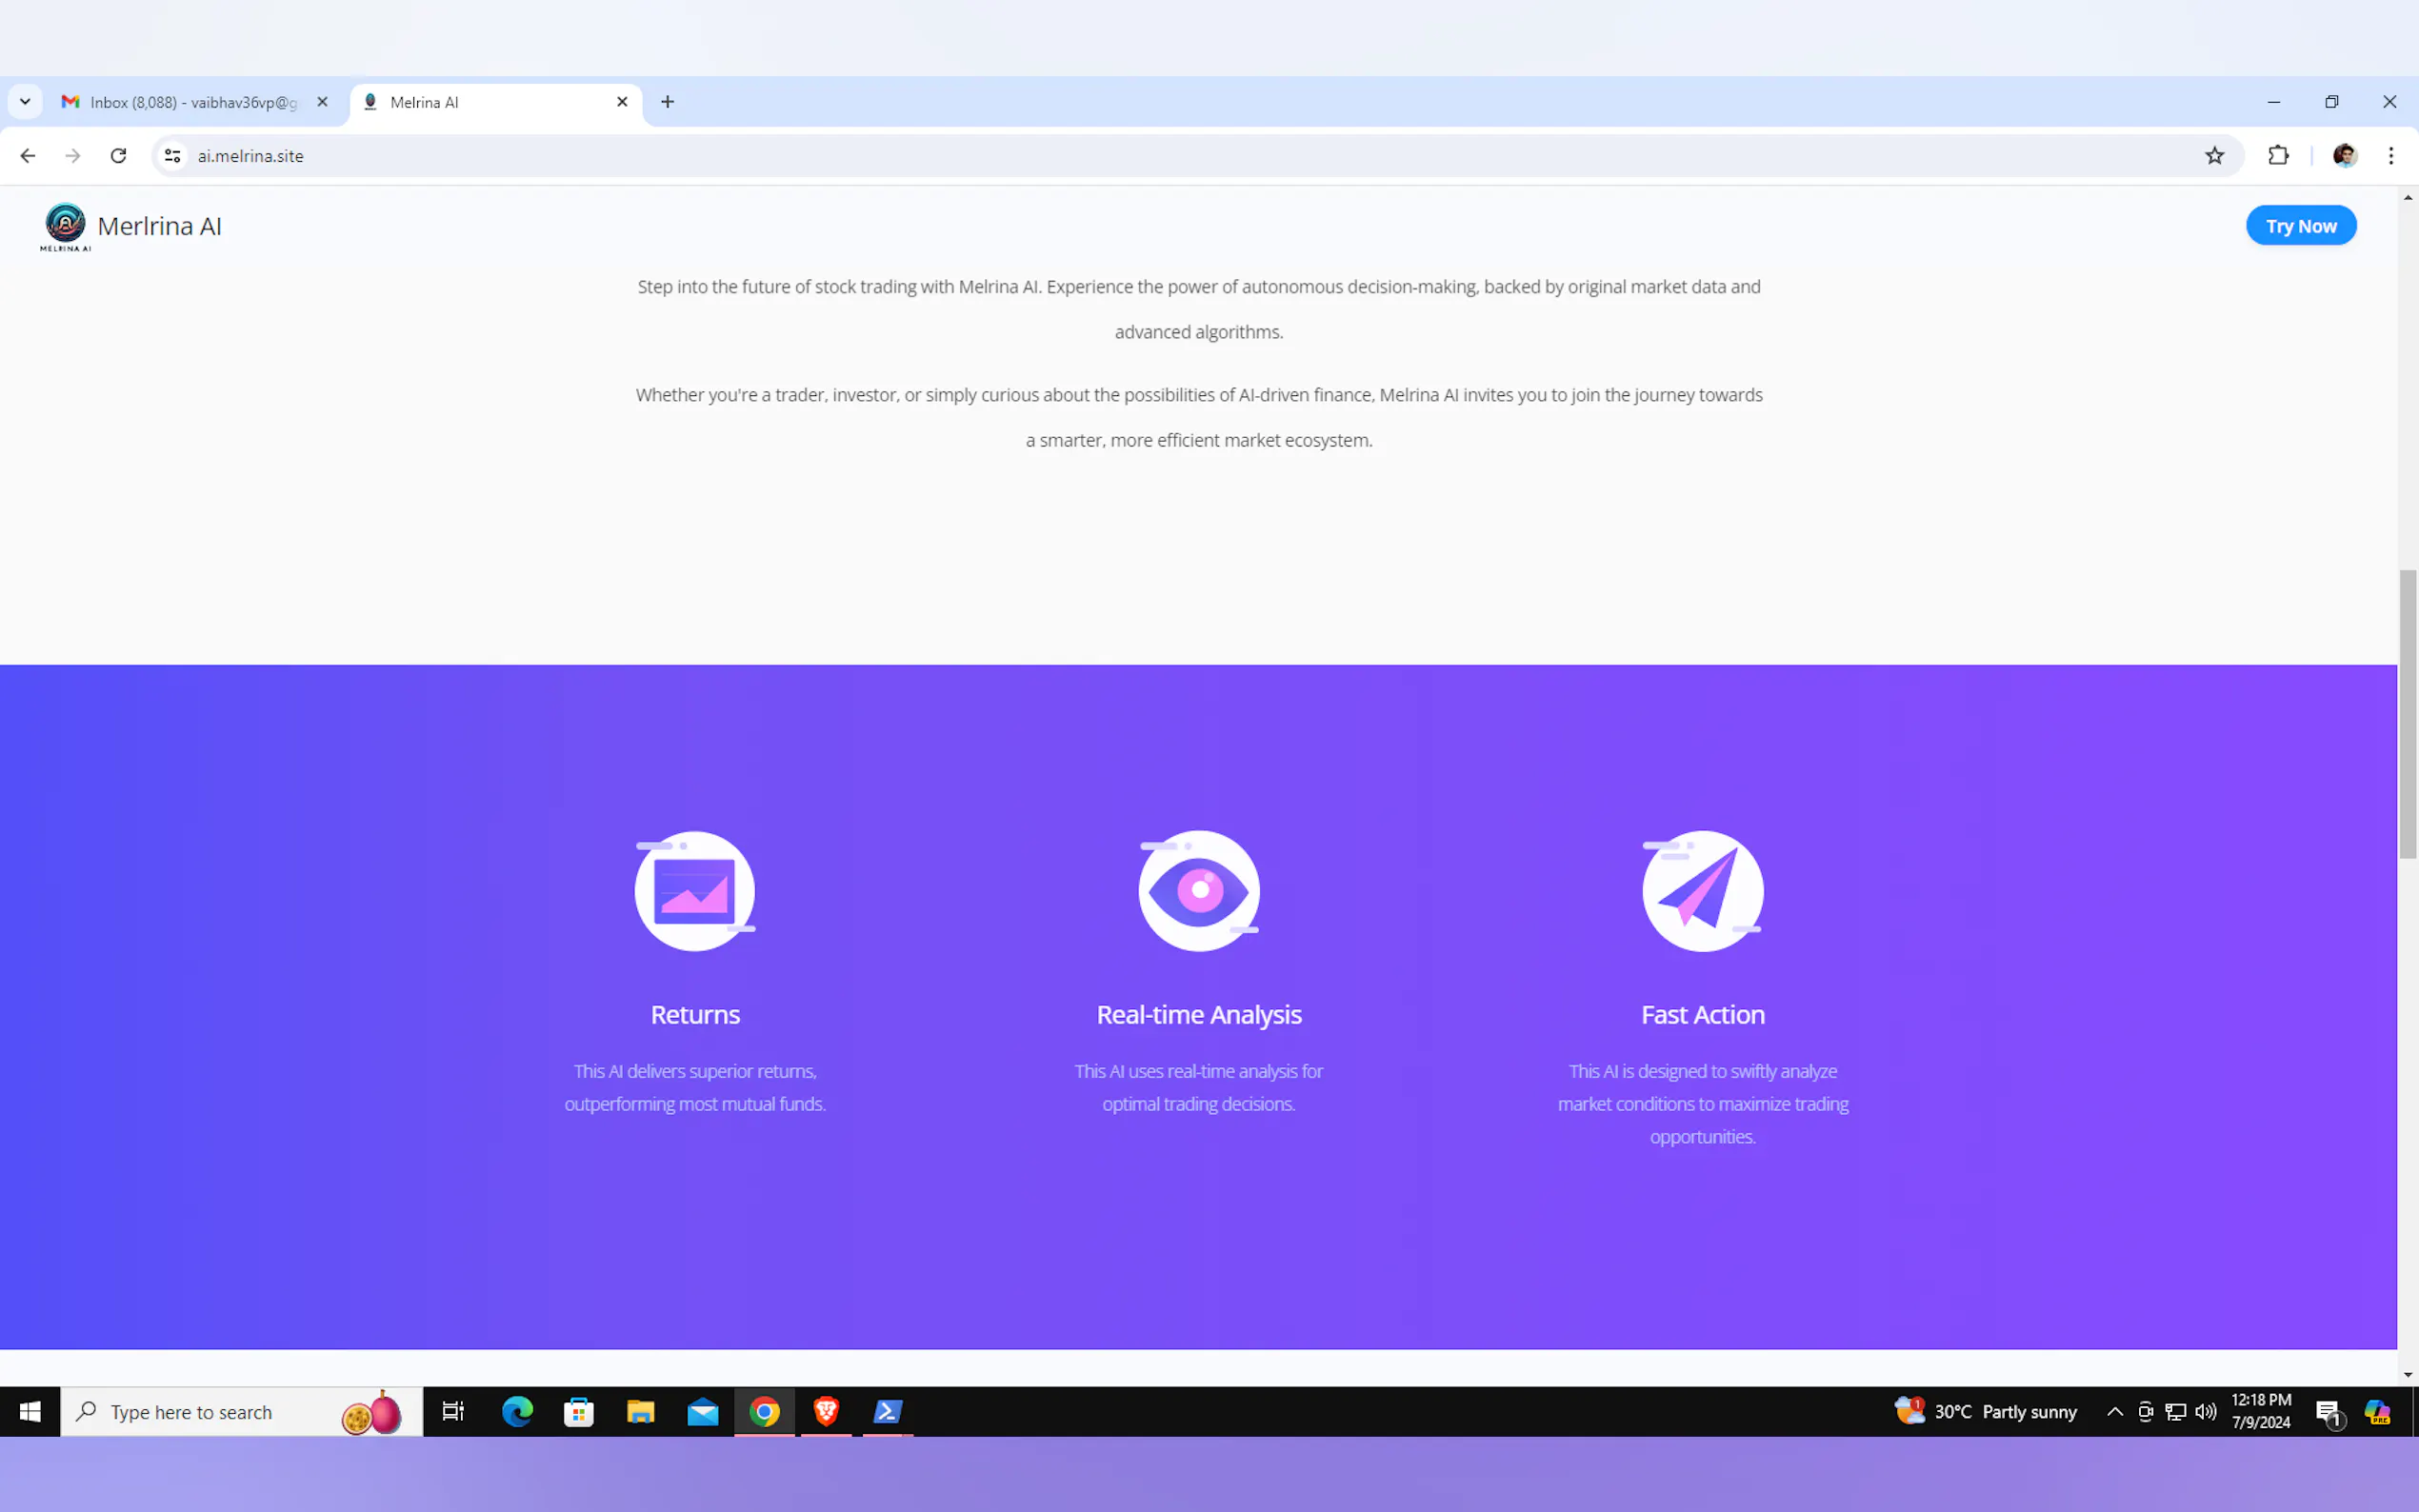Screen dimensions: 2419x1512
Task: Open Brave browser from taskbar
Action: pos(826,1411)
